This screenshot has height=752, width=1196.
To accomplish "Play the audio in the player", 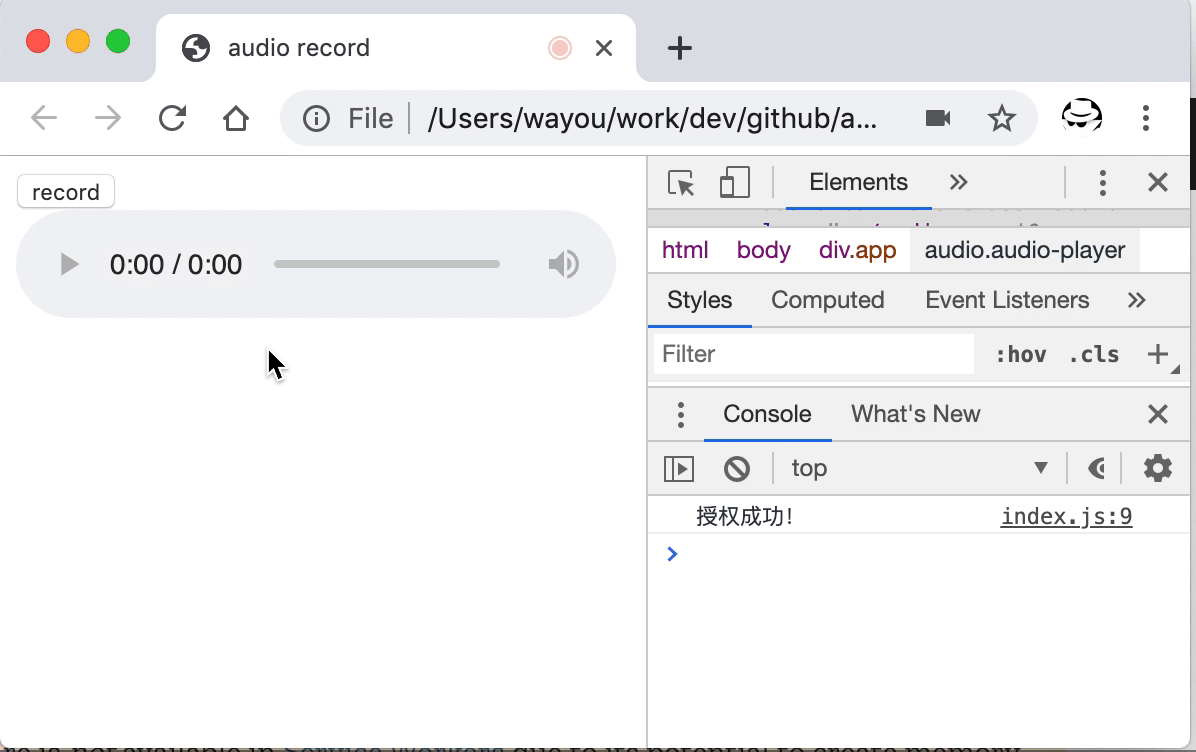I will (69, 264).
